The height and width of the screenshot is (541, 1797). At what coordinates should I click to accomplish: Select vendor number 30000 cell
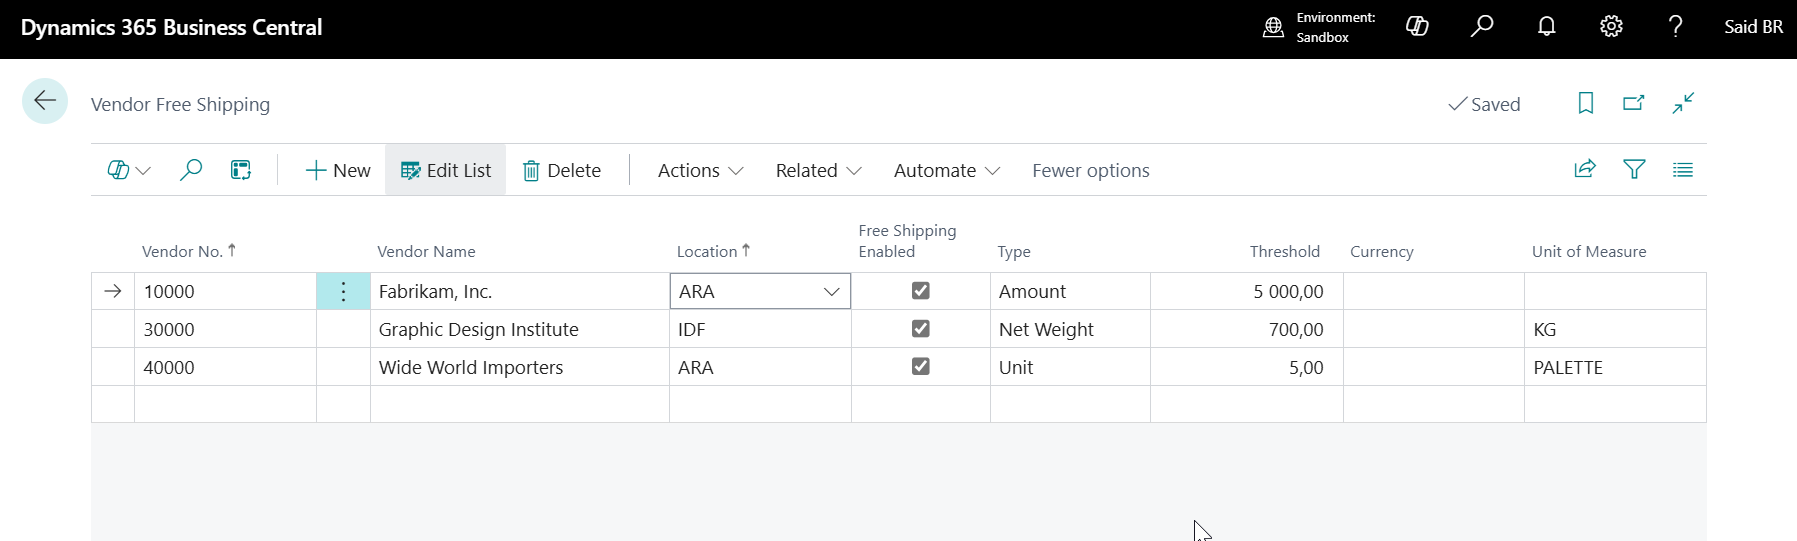(x=225, y=329)
